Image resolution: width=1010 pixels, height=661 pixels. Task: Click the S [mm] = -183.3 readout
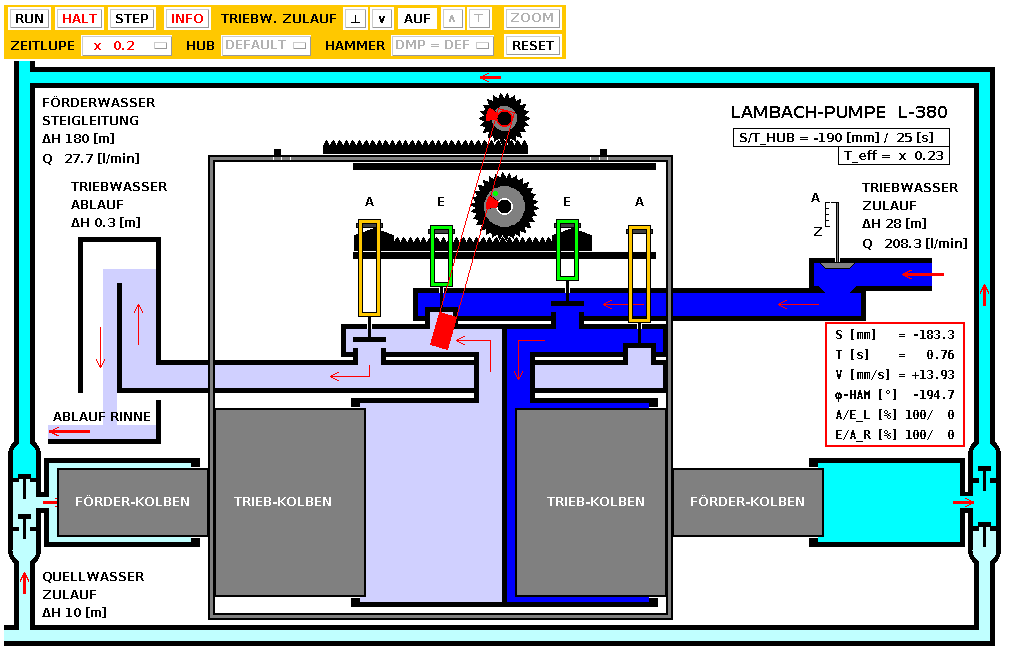click(x=895, y=335)
